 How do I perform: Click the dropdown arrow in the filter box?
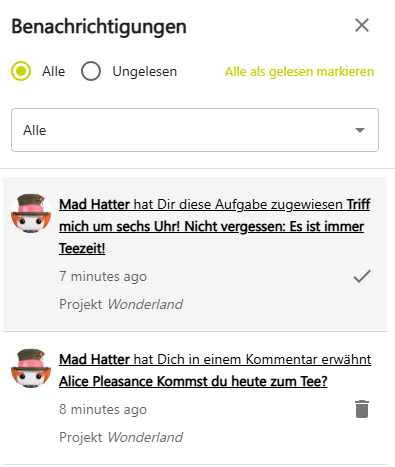360,130
